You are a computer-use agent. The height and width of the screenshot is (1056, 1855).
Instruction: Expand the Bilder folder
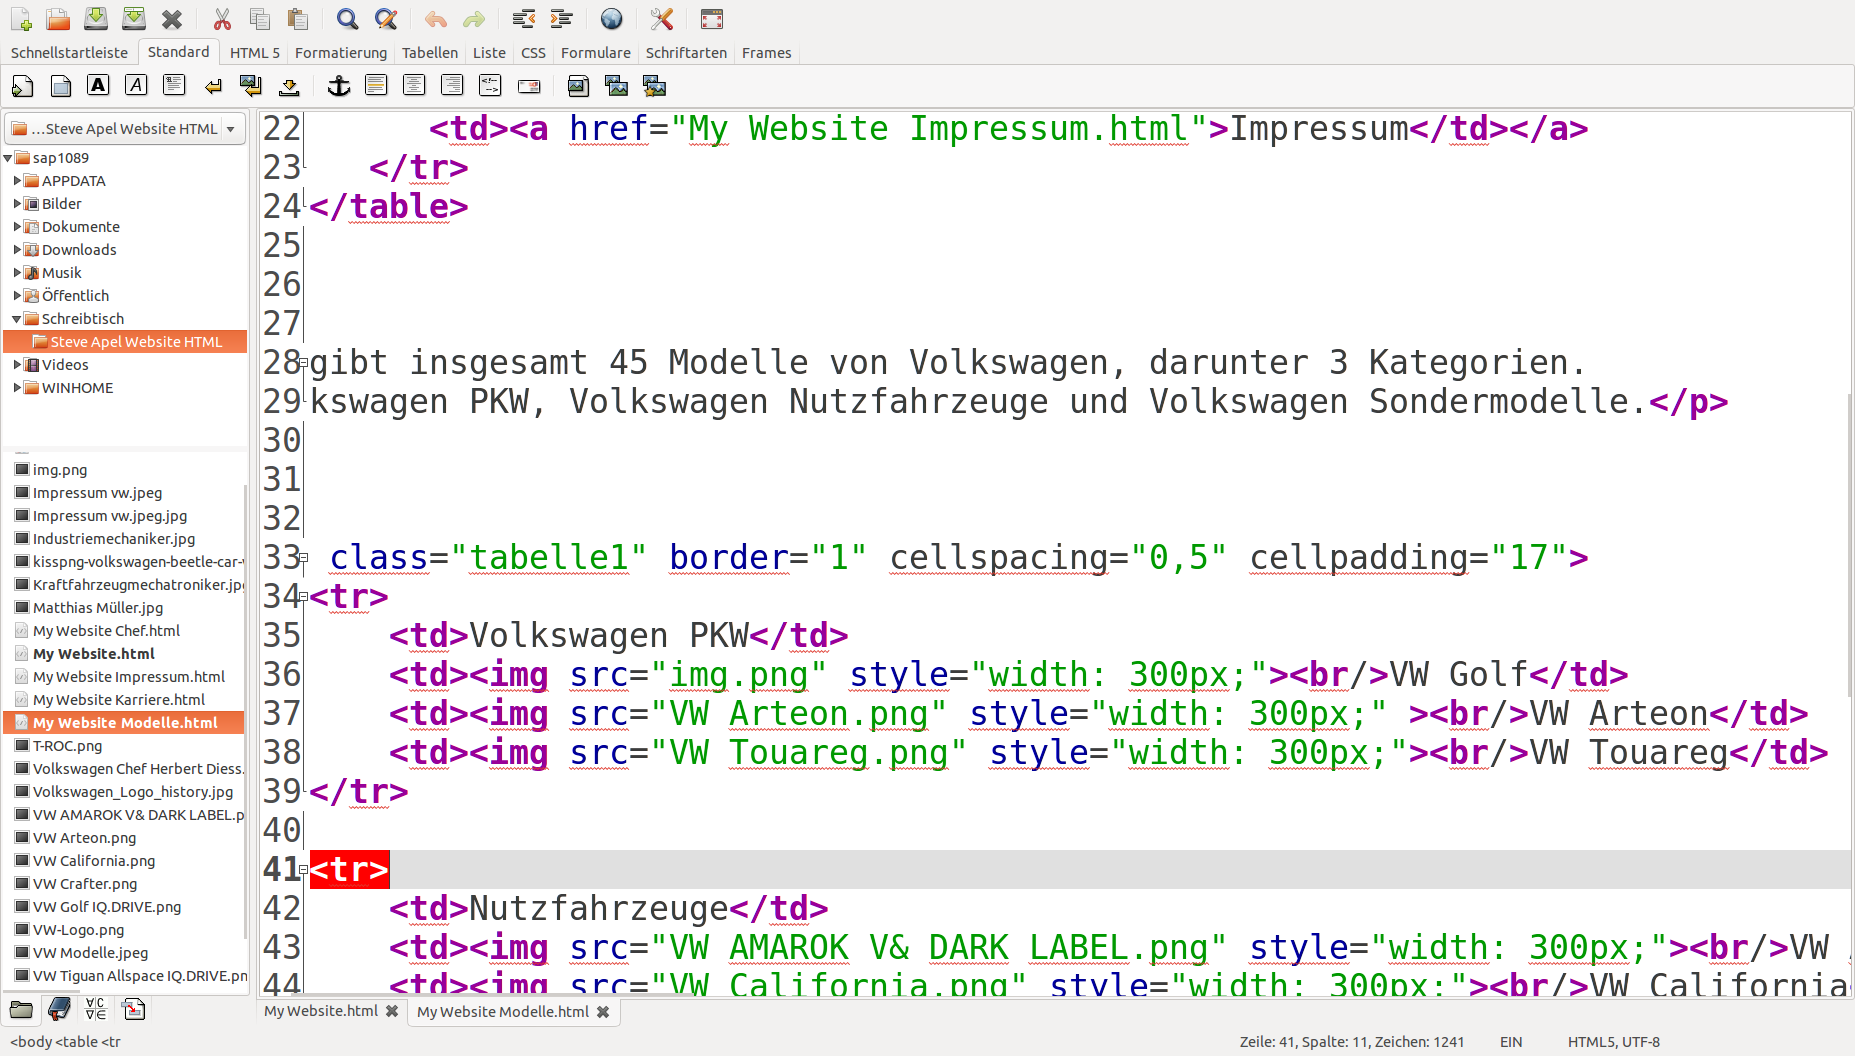(17, 204)
